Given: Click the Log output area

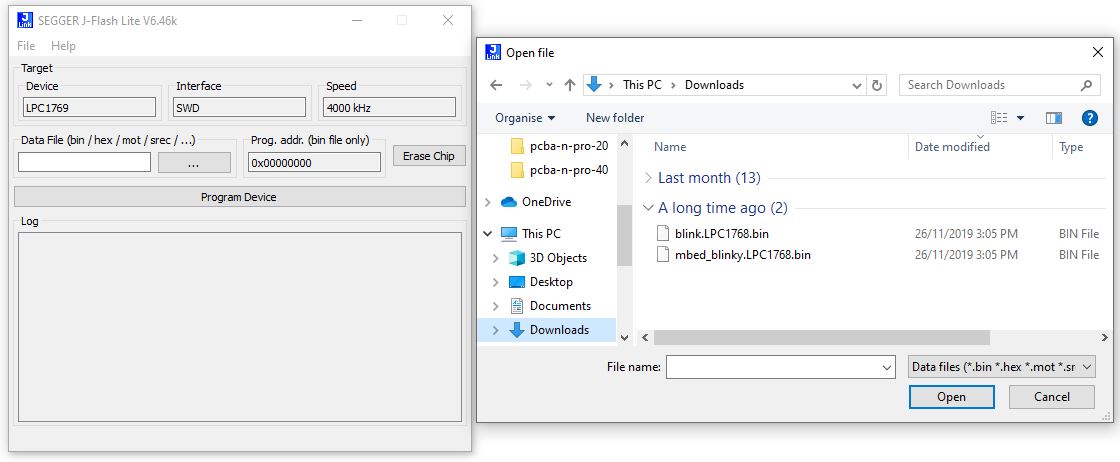Looking at the screenshot, I should (x=239, y=327).
